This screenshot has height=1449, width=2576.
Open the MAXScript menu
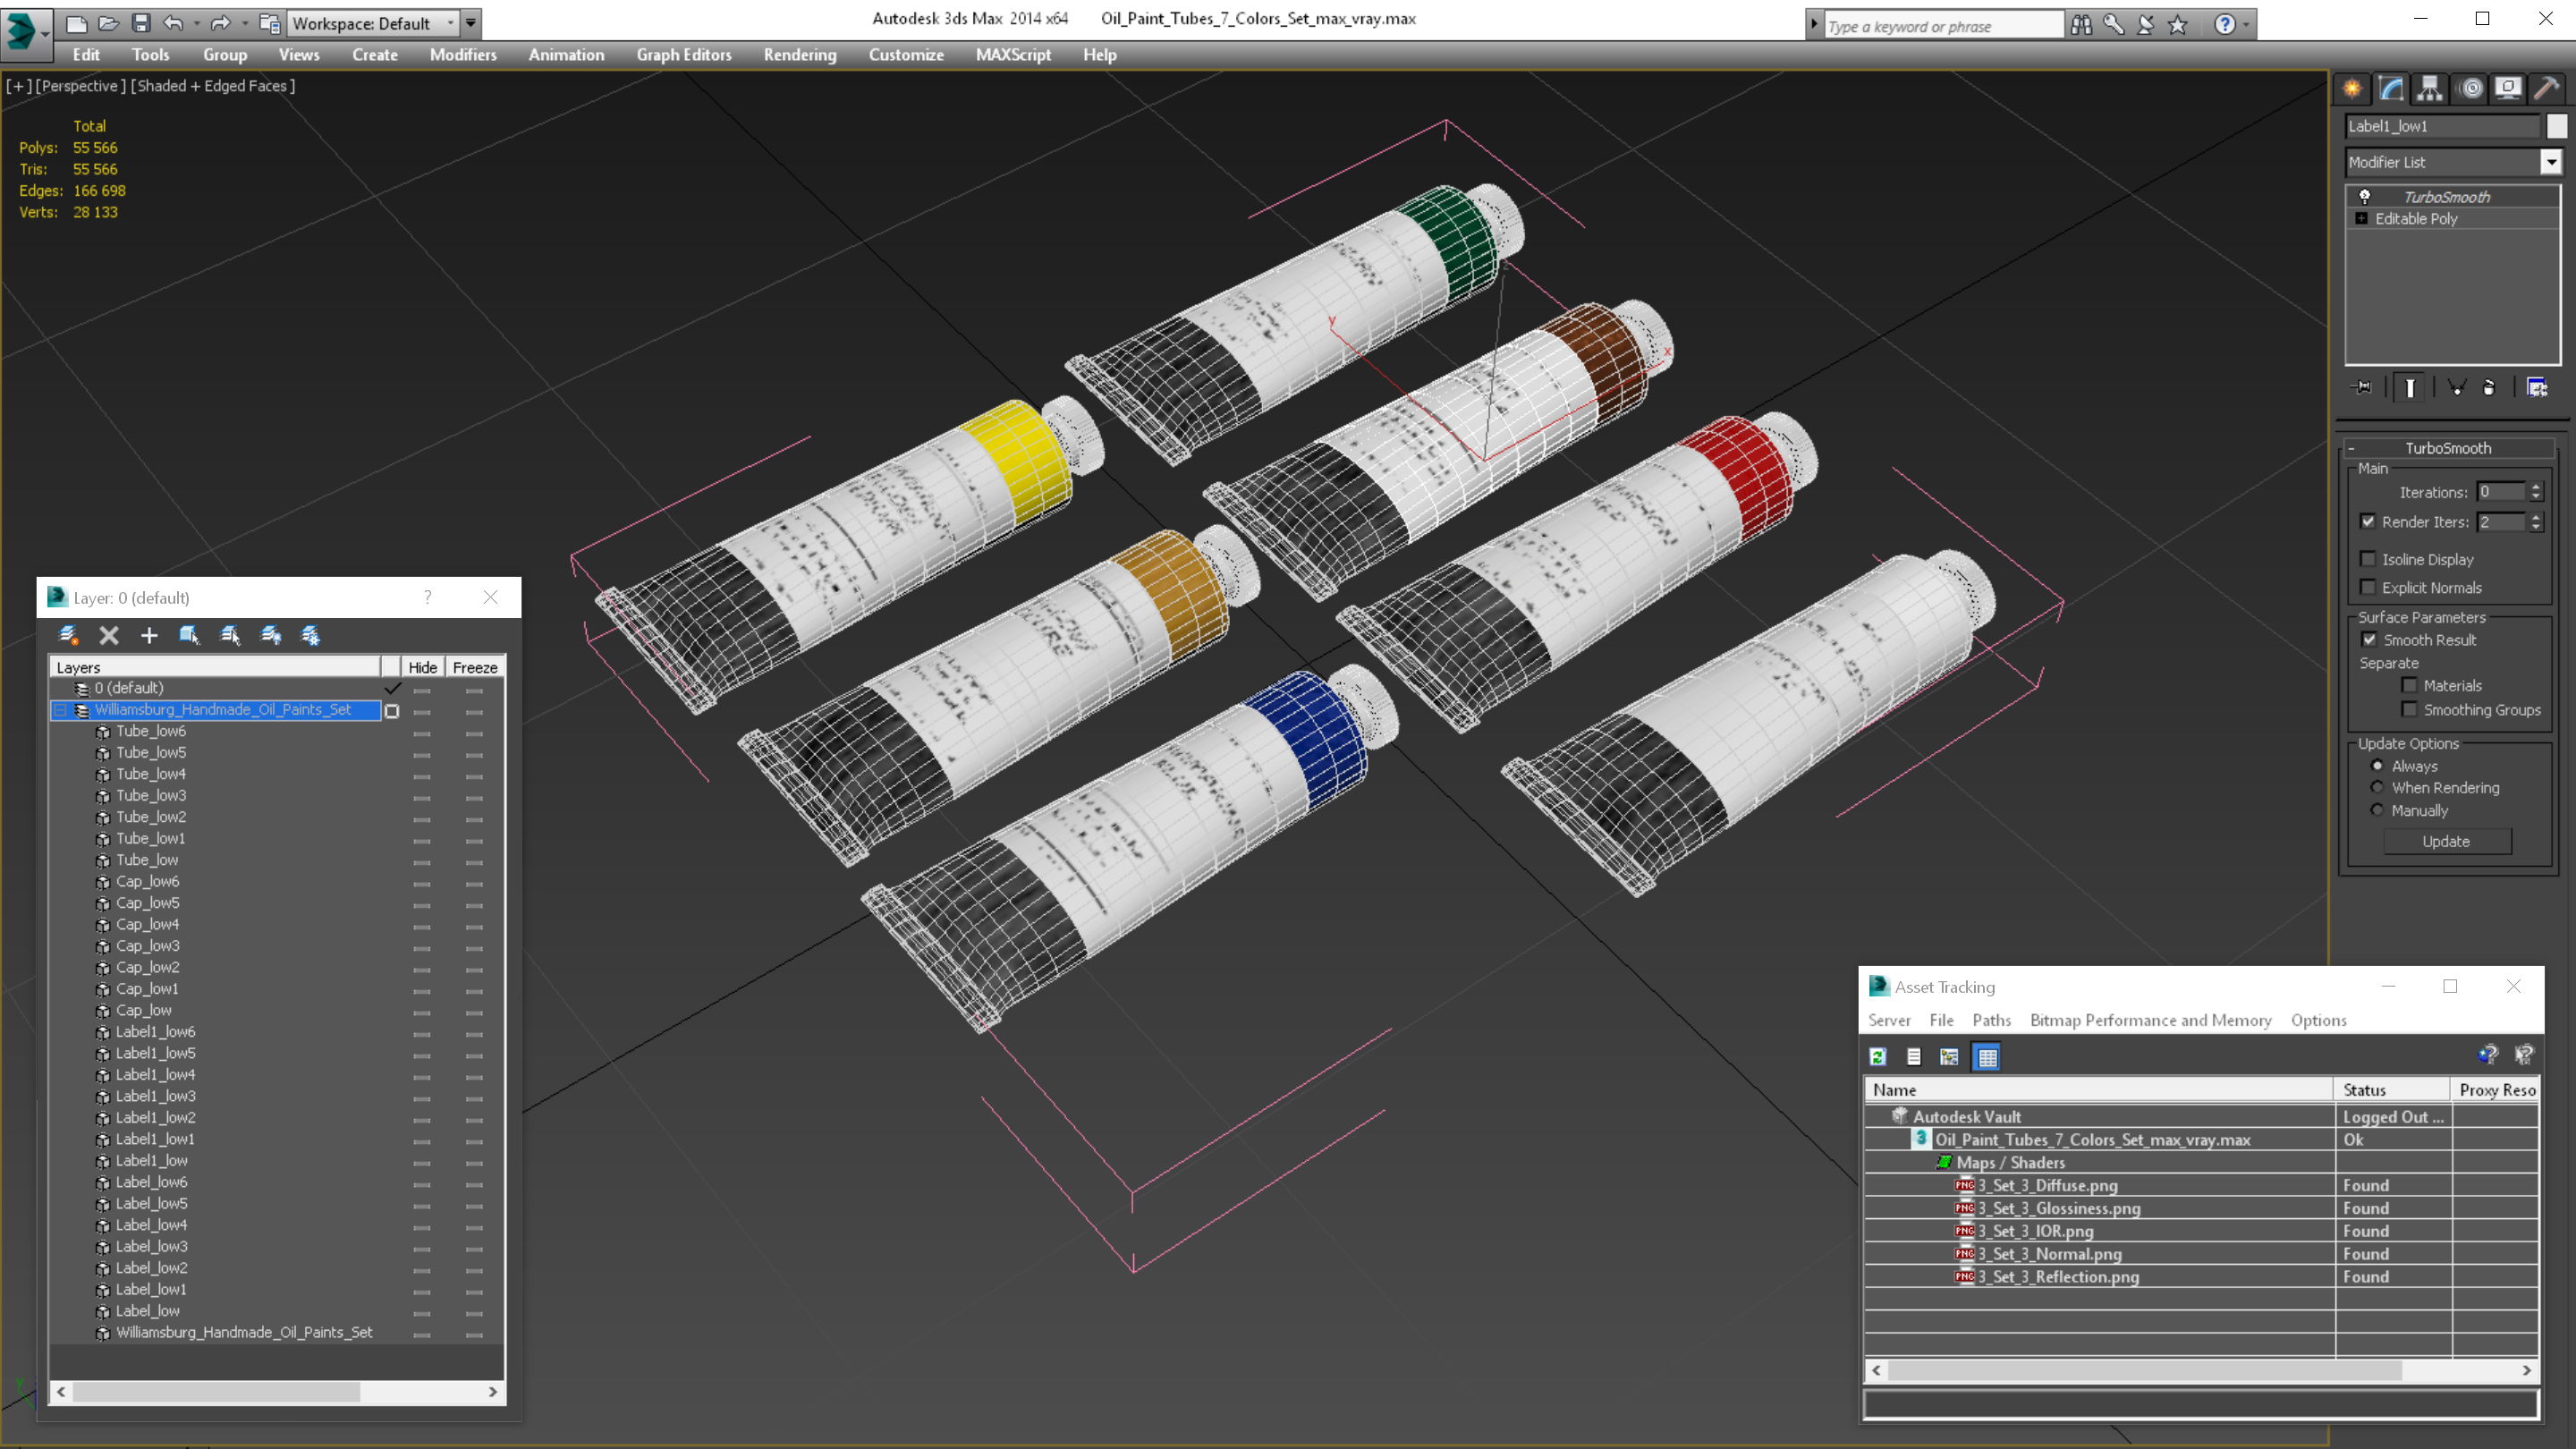click(x=1013, y=55)
